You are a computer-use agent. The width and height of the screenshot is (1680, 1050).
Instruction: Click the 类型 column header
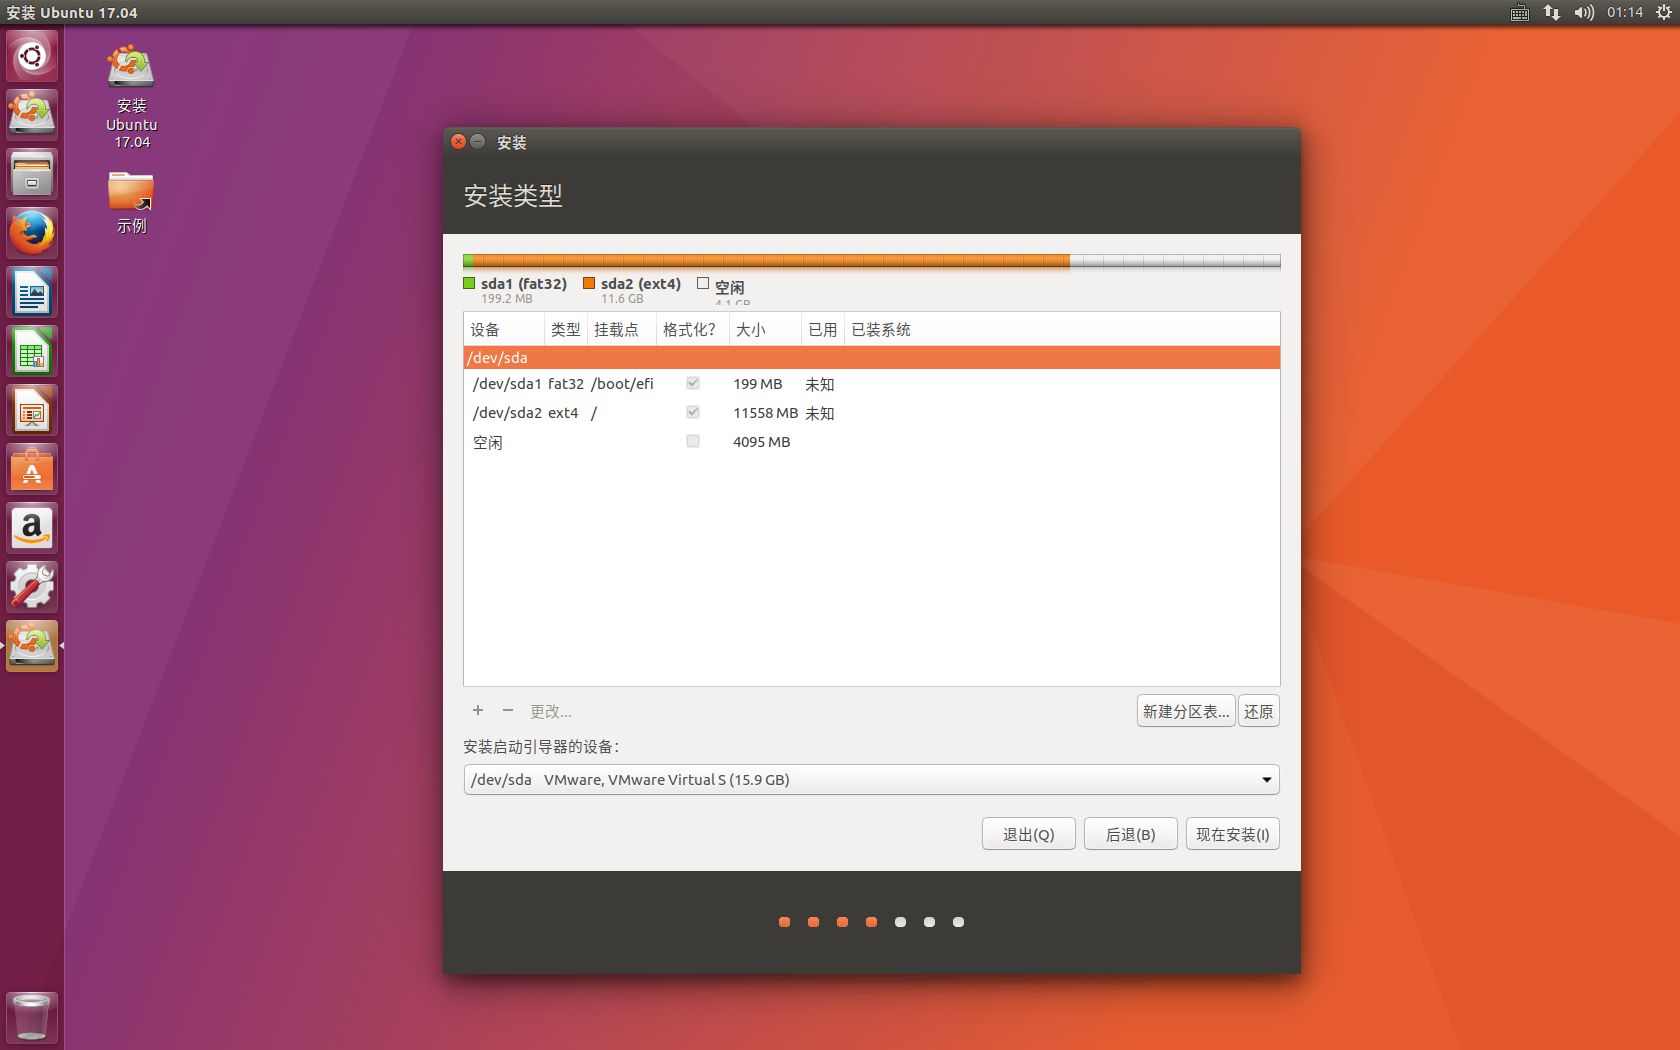(566, 330)
